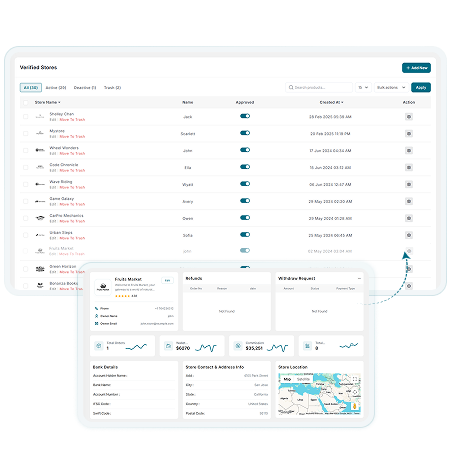This screenshot has width=450, height=473.
Task: Toggle approved switch for Shelley Chan store
Action: click(x=245, y=116)
